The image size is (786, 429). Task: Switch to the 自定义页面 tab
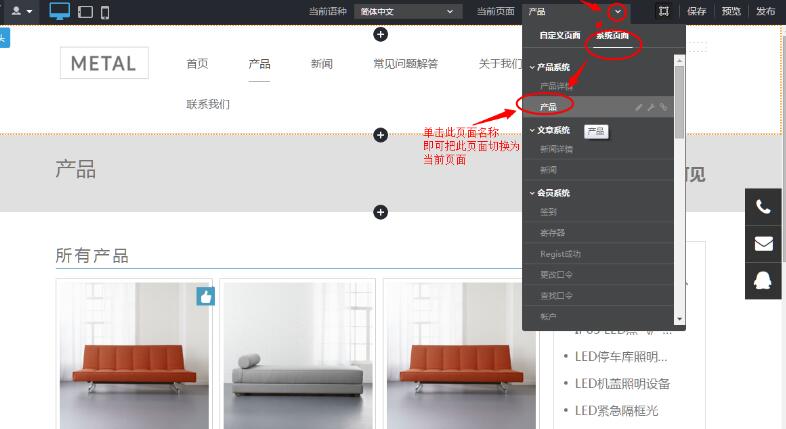pos(559,36)
